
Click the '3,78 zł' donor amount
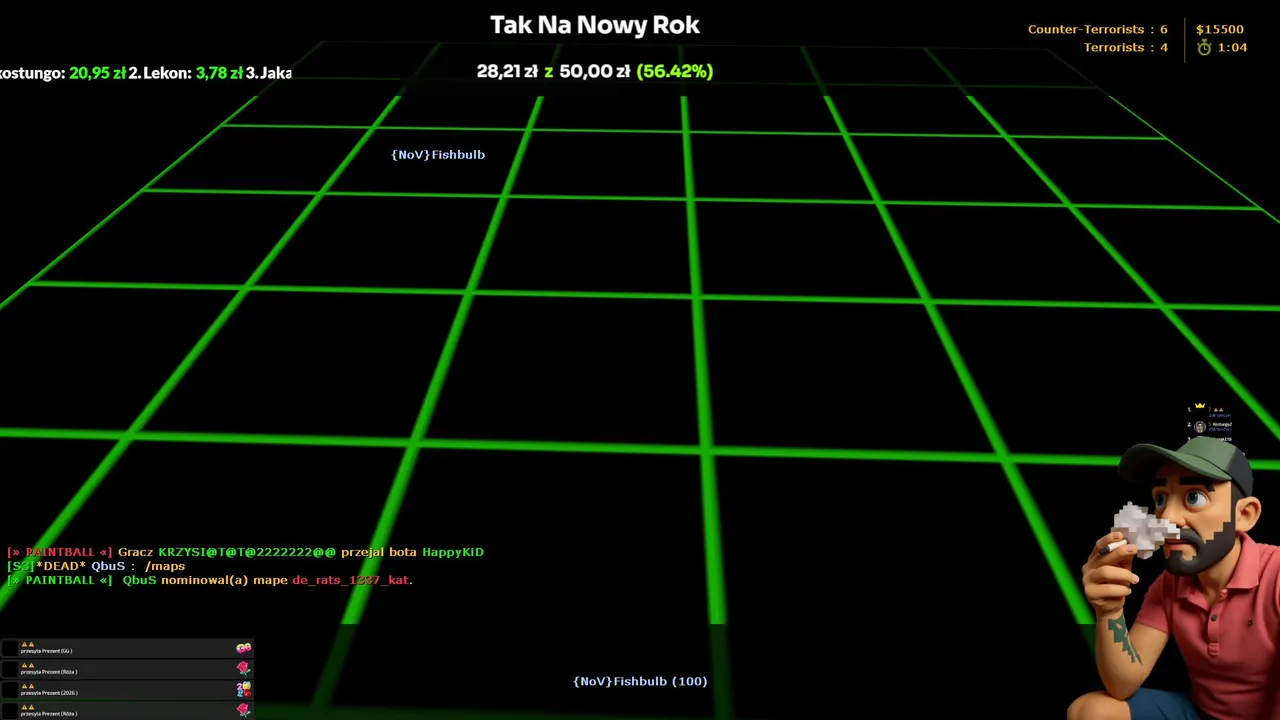pyautogui.click(x=219, y=73)
